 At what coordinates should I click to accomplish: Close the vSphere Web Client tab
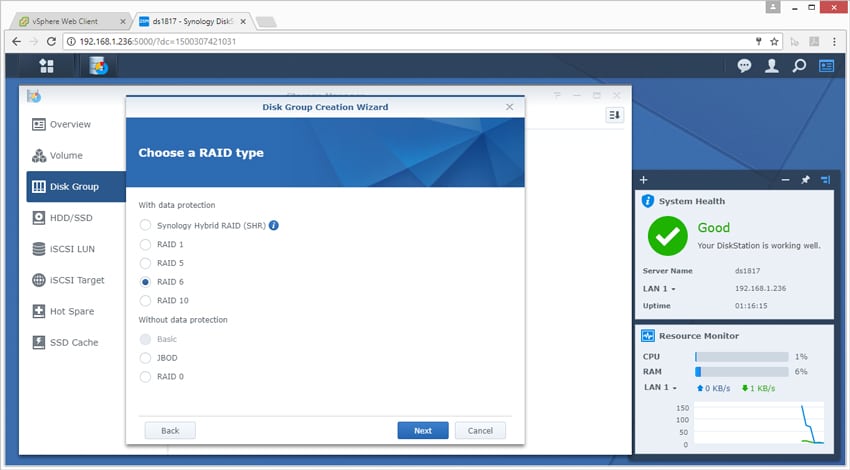tap(123, 22)
